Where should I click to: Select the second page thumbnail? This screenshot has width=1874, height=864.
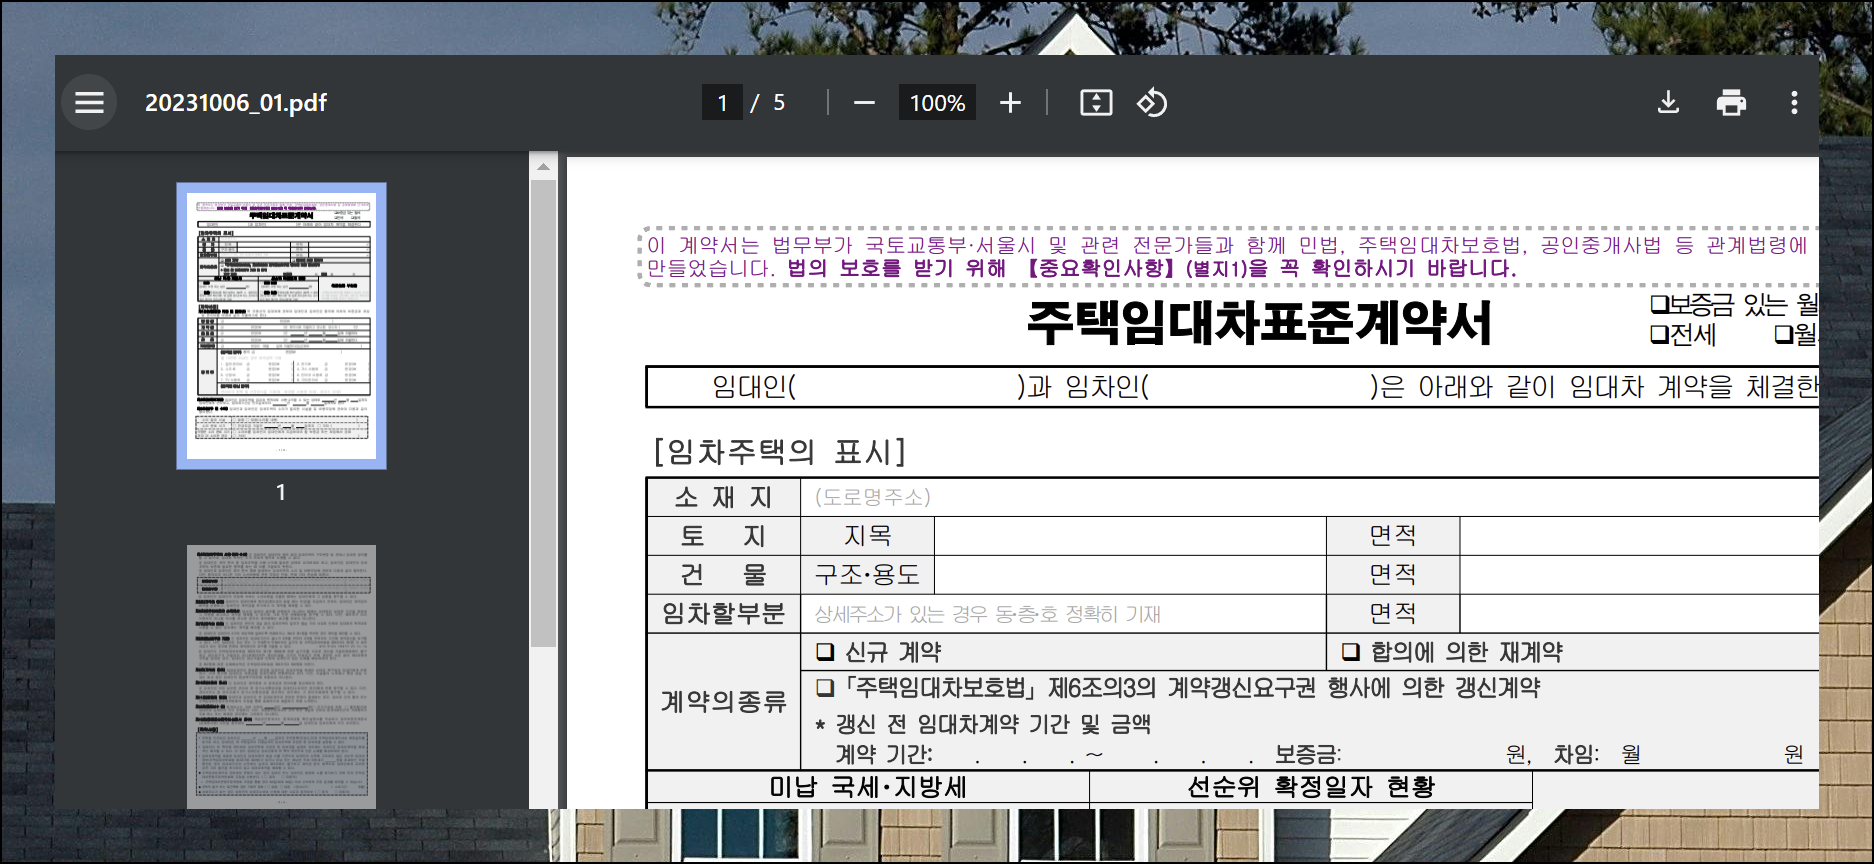281,677
